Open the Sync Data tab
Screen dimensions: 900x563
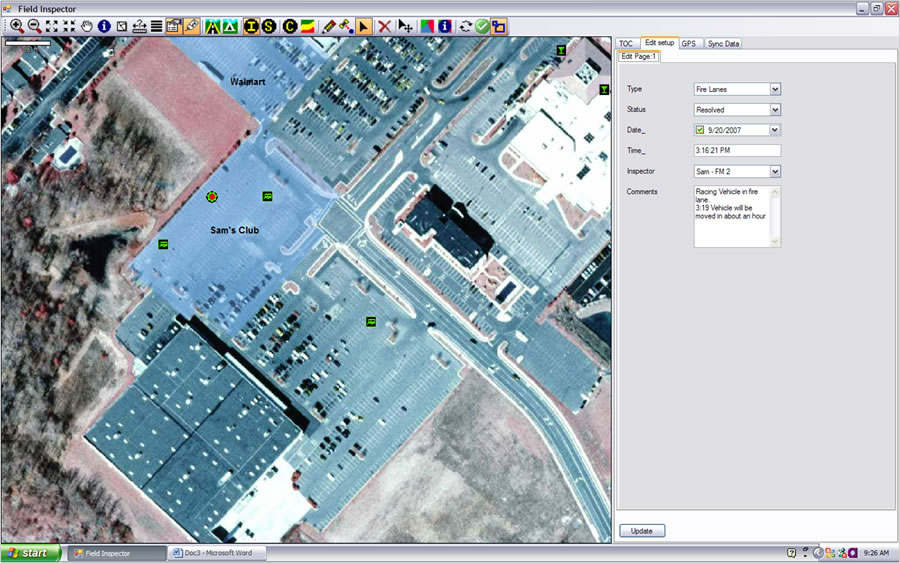(x=723, y=44)
